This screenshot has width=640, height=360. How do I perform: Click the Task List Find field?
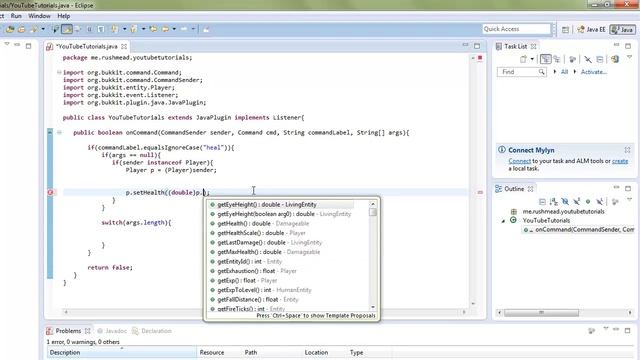click(522, 72)
